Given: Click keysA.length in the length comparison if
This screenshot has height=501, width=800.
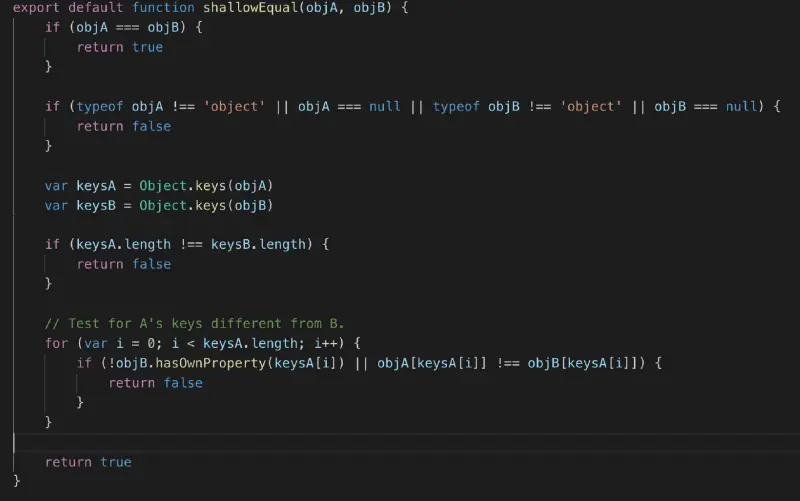Looking at the screenshot, I should [123, 244].
